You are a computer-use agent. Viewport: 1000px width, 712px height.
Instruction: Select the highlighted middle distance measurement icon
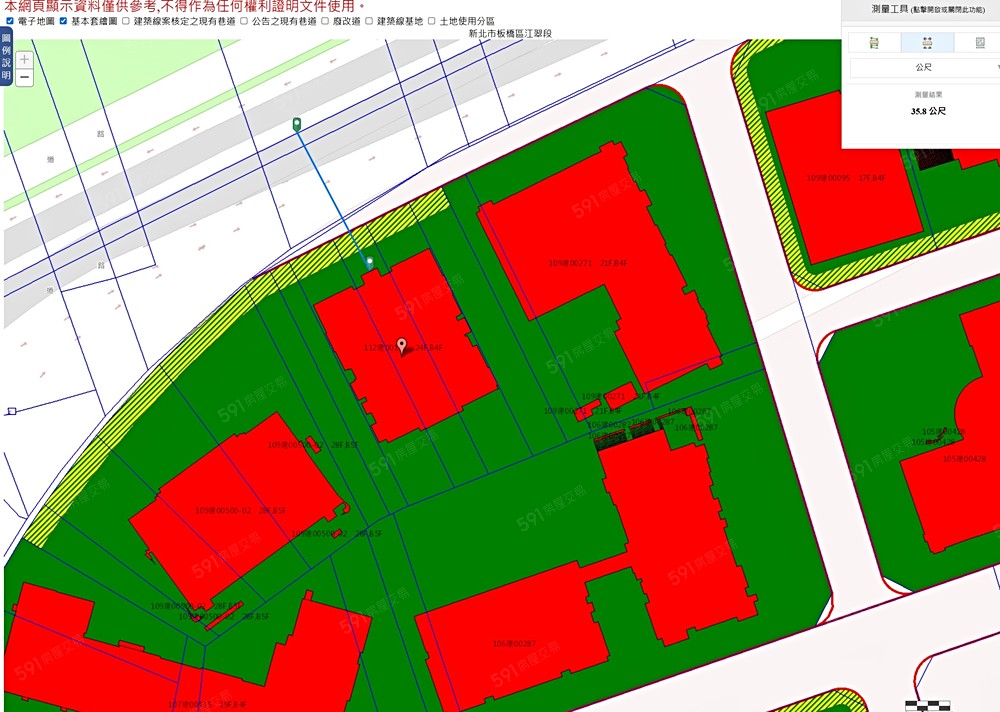point(927,42)
